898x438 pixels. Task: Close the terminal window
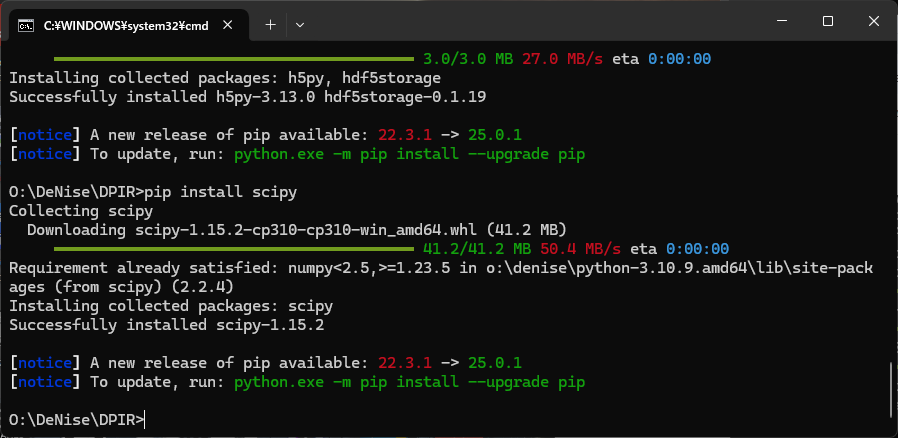click(x=873, y=21)
